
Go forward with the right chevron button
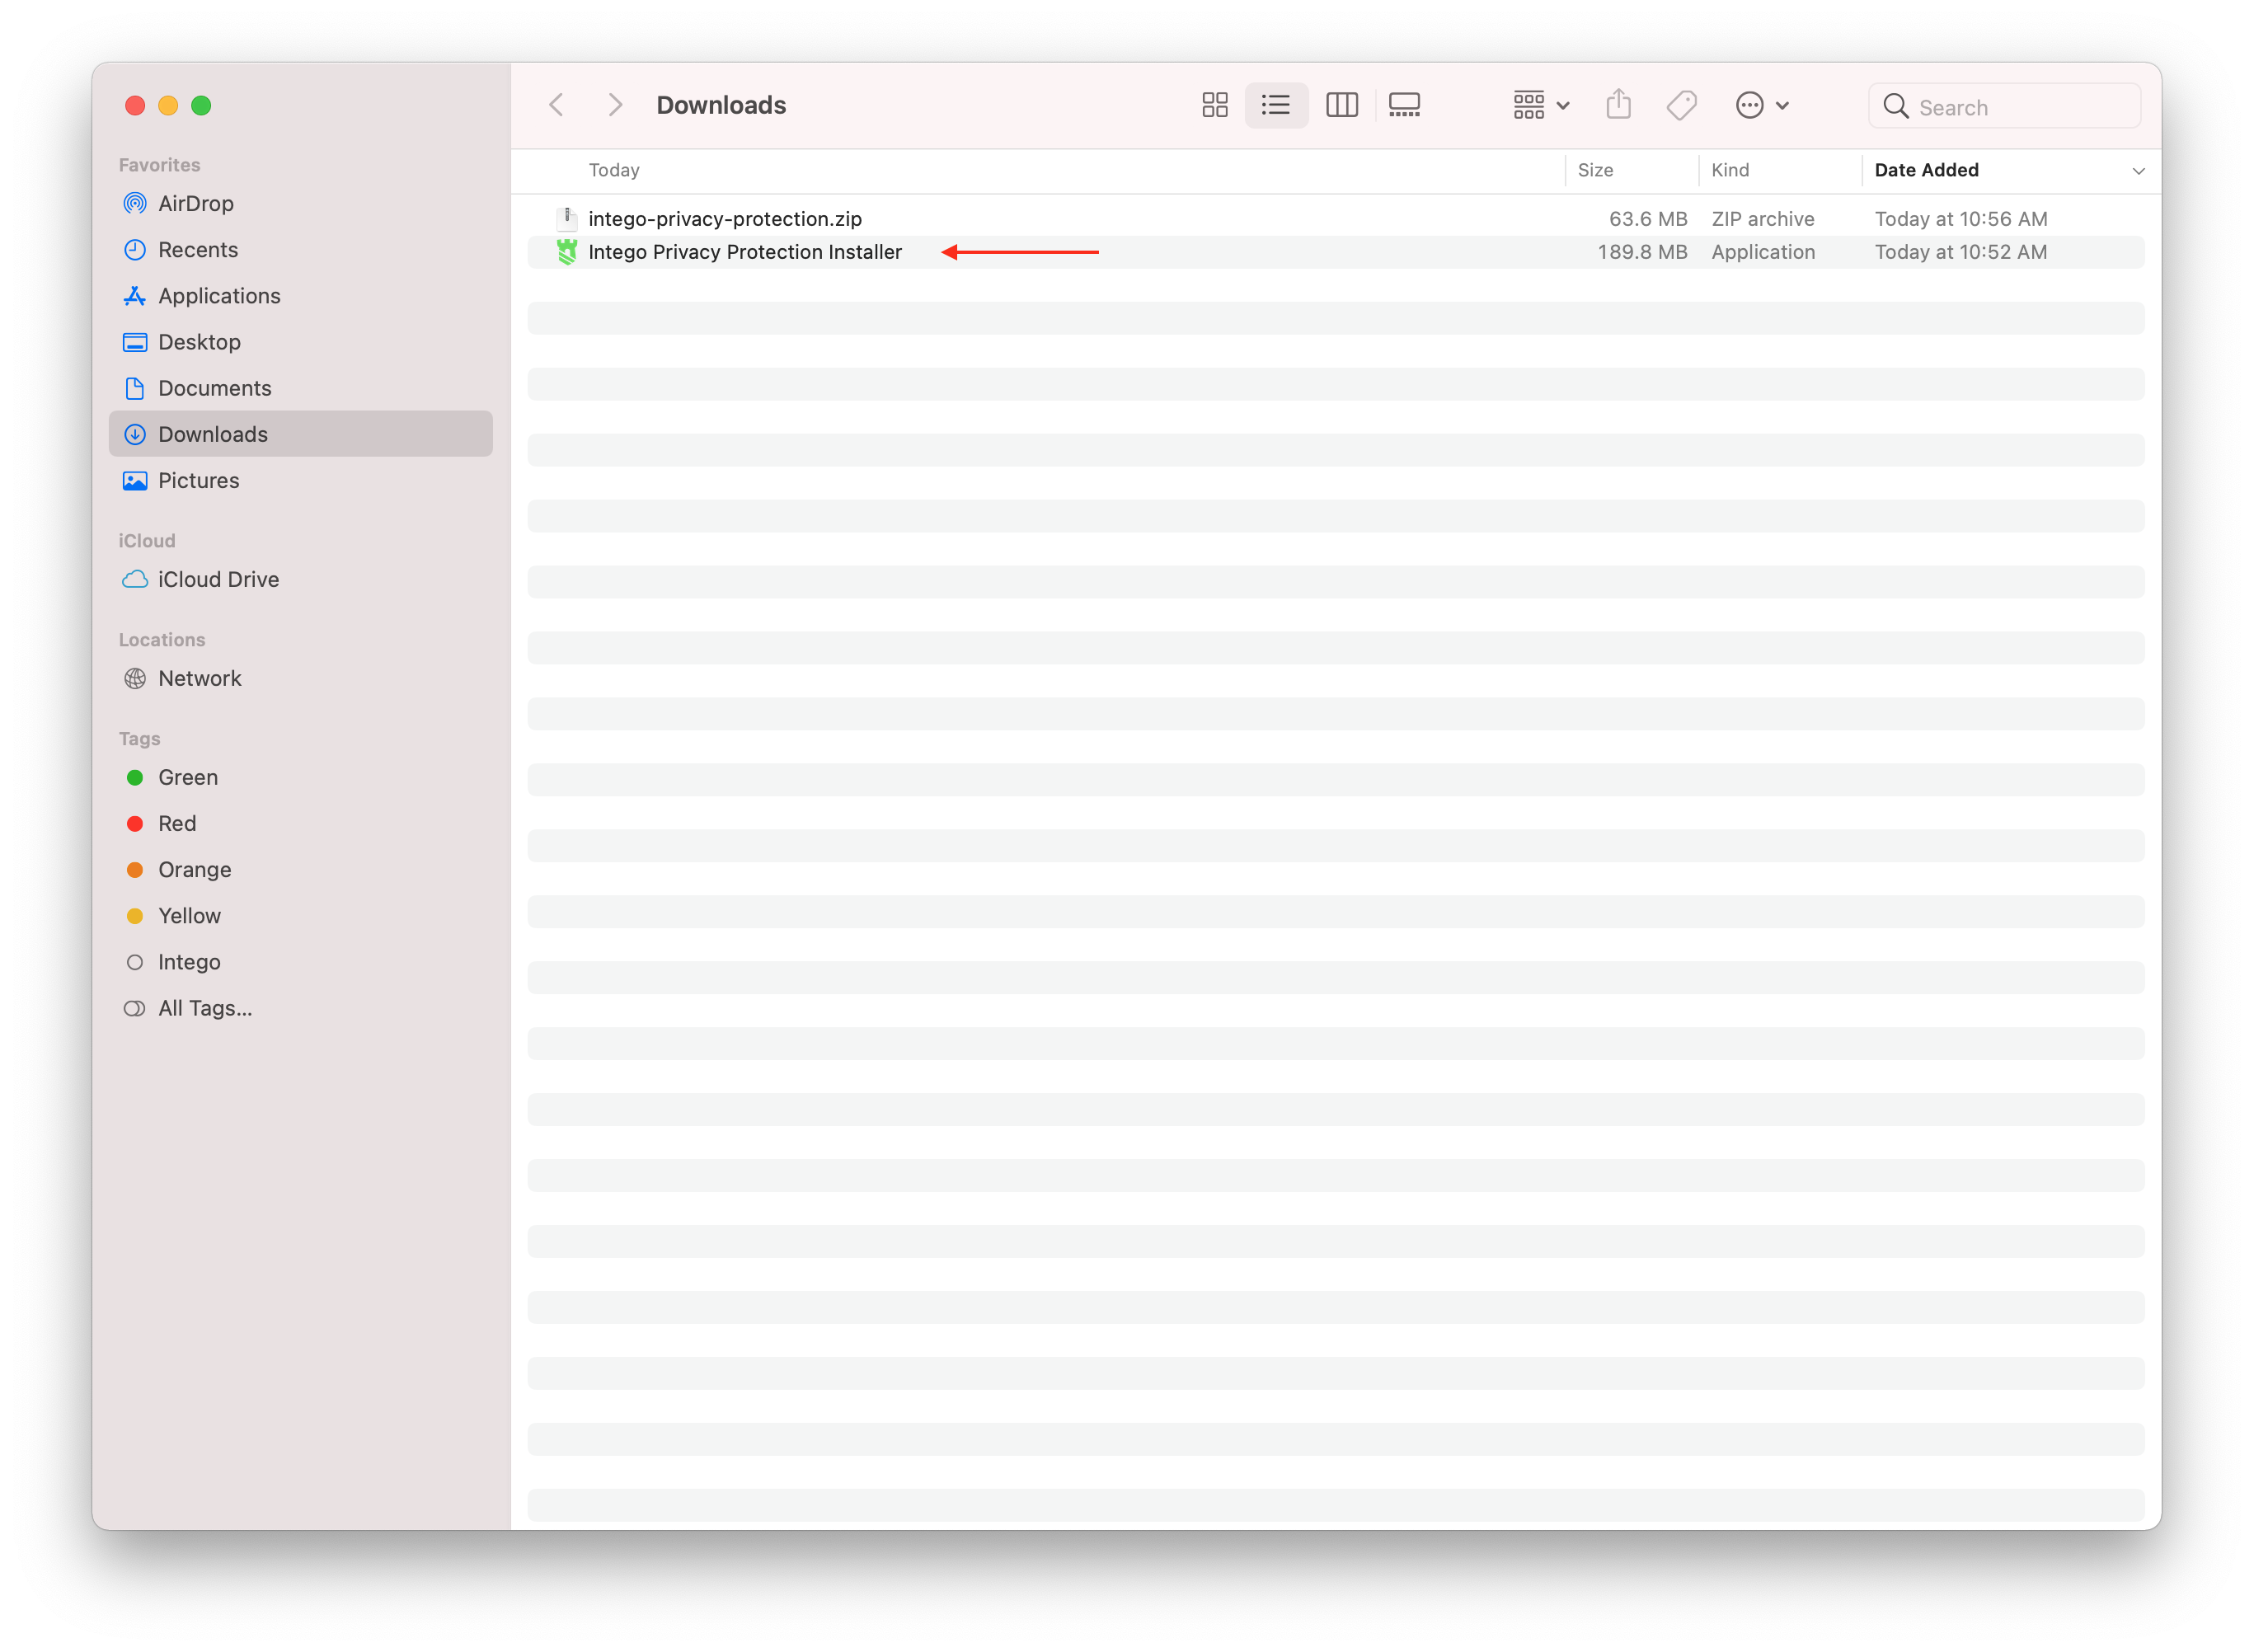click(615, 105)
